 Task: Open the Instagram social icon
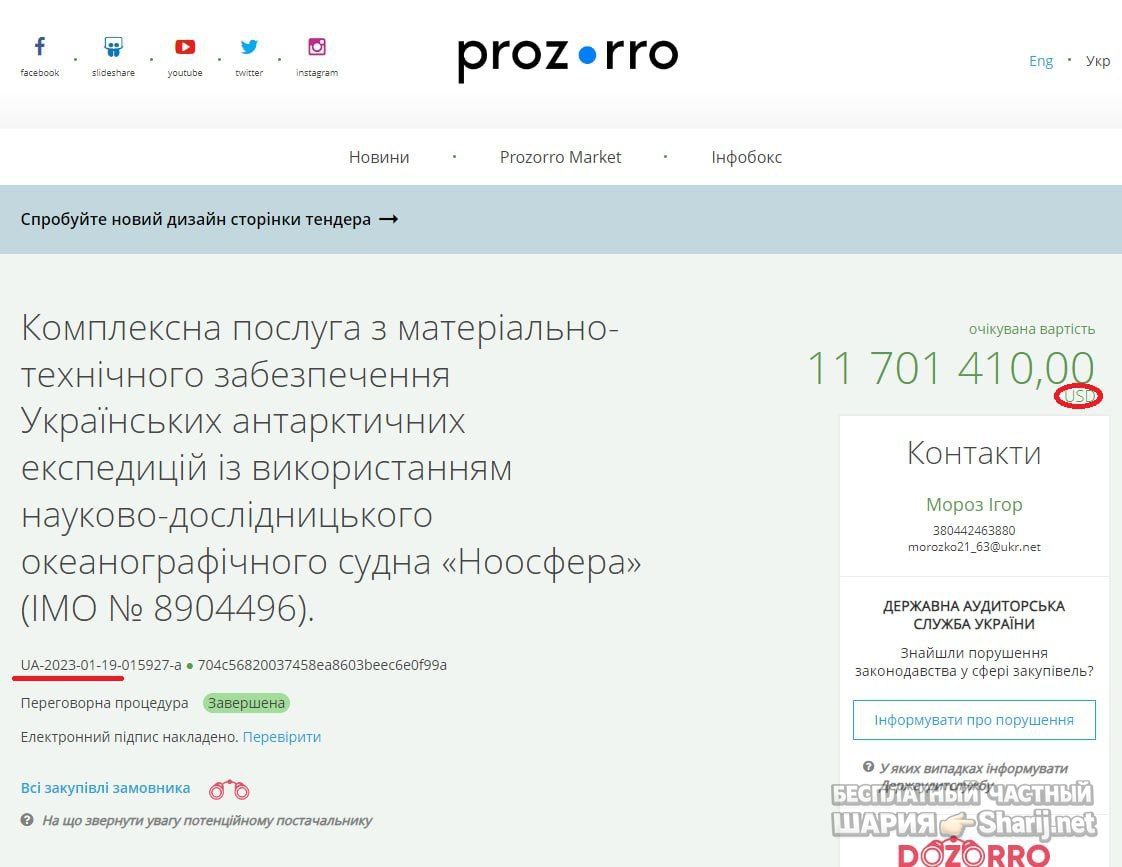317,47
